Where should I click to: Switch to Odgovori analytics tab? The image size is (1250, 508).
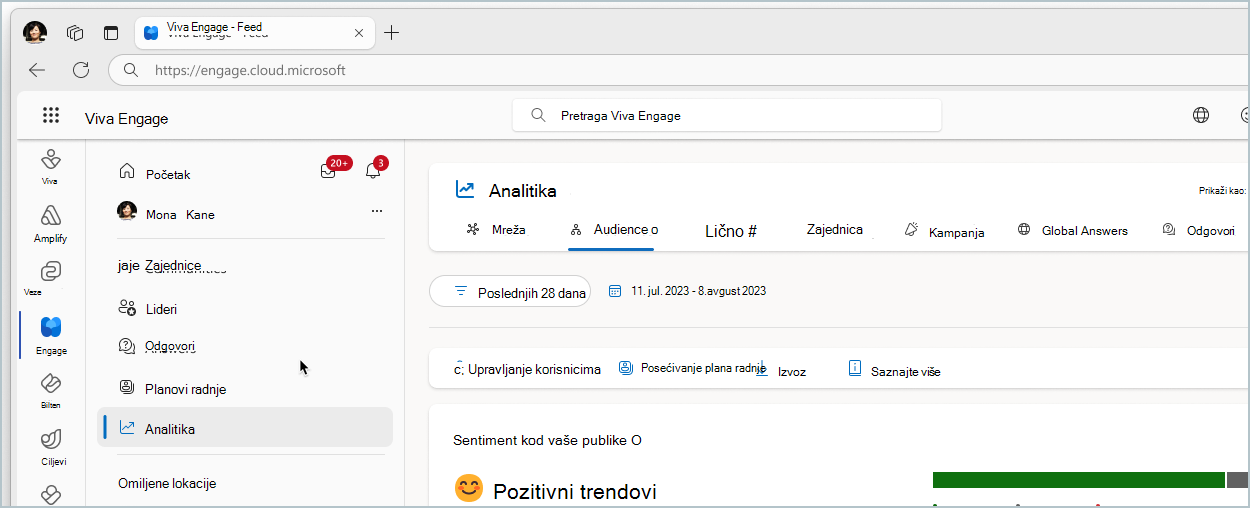pyautogui.click(x=1199, y=230)
